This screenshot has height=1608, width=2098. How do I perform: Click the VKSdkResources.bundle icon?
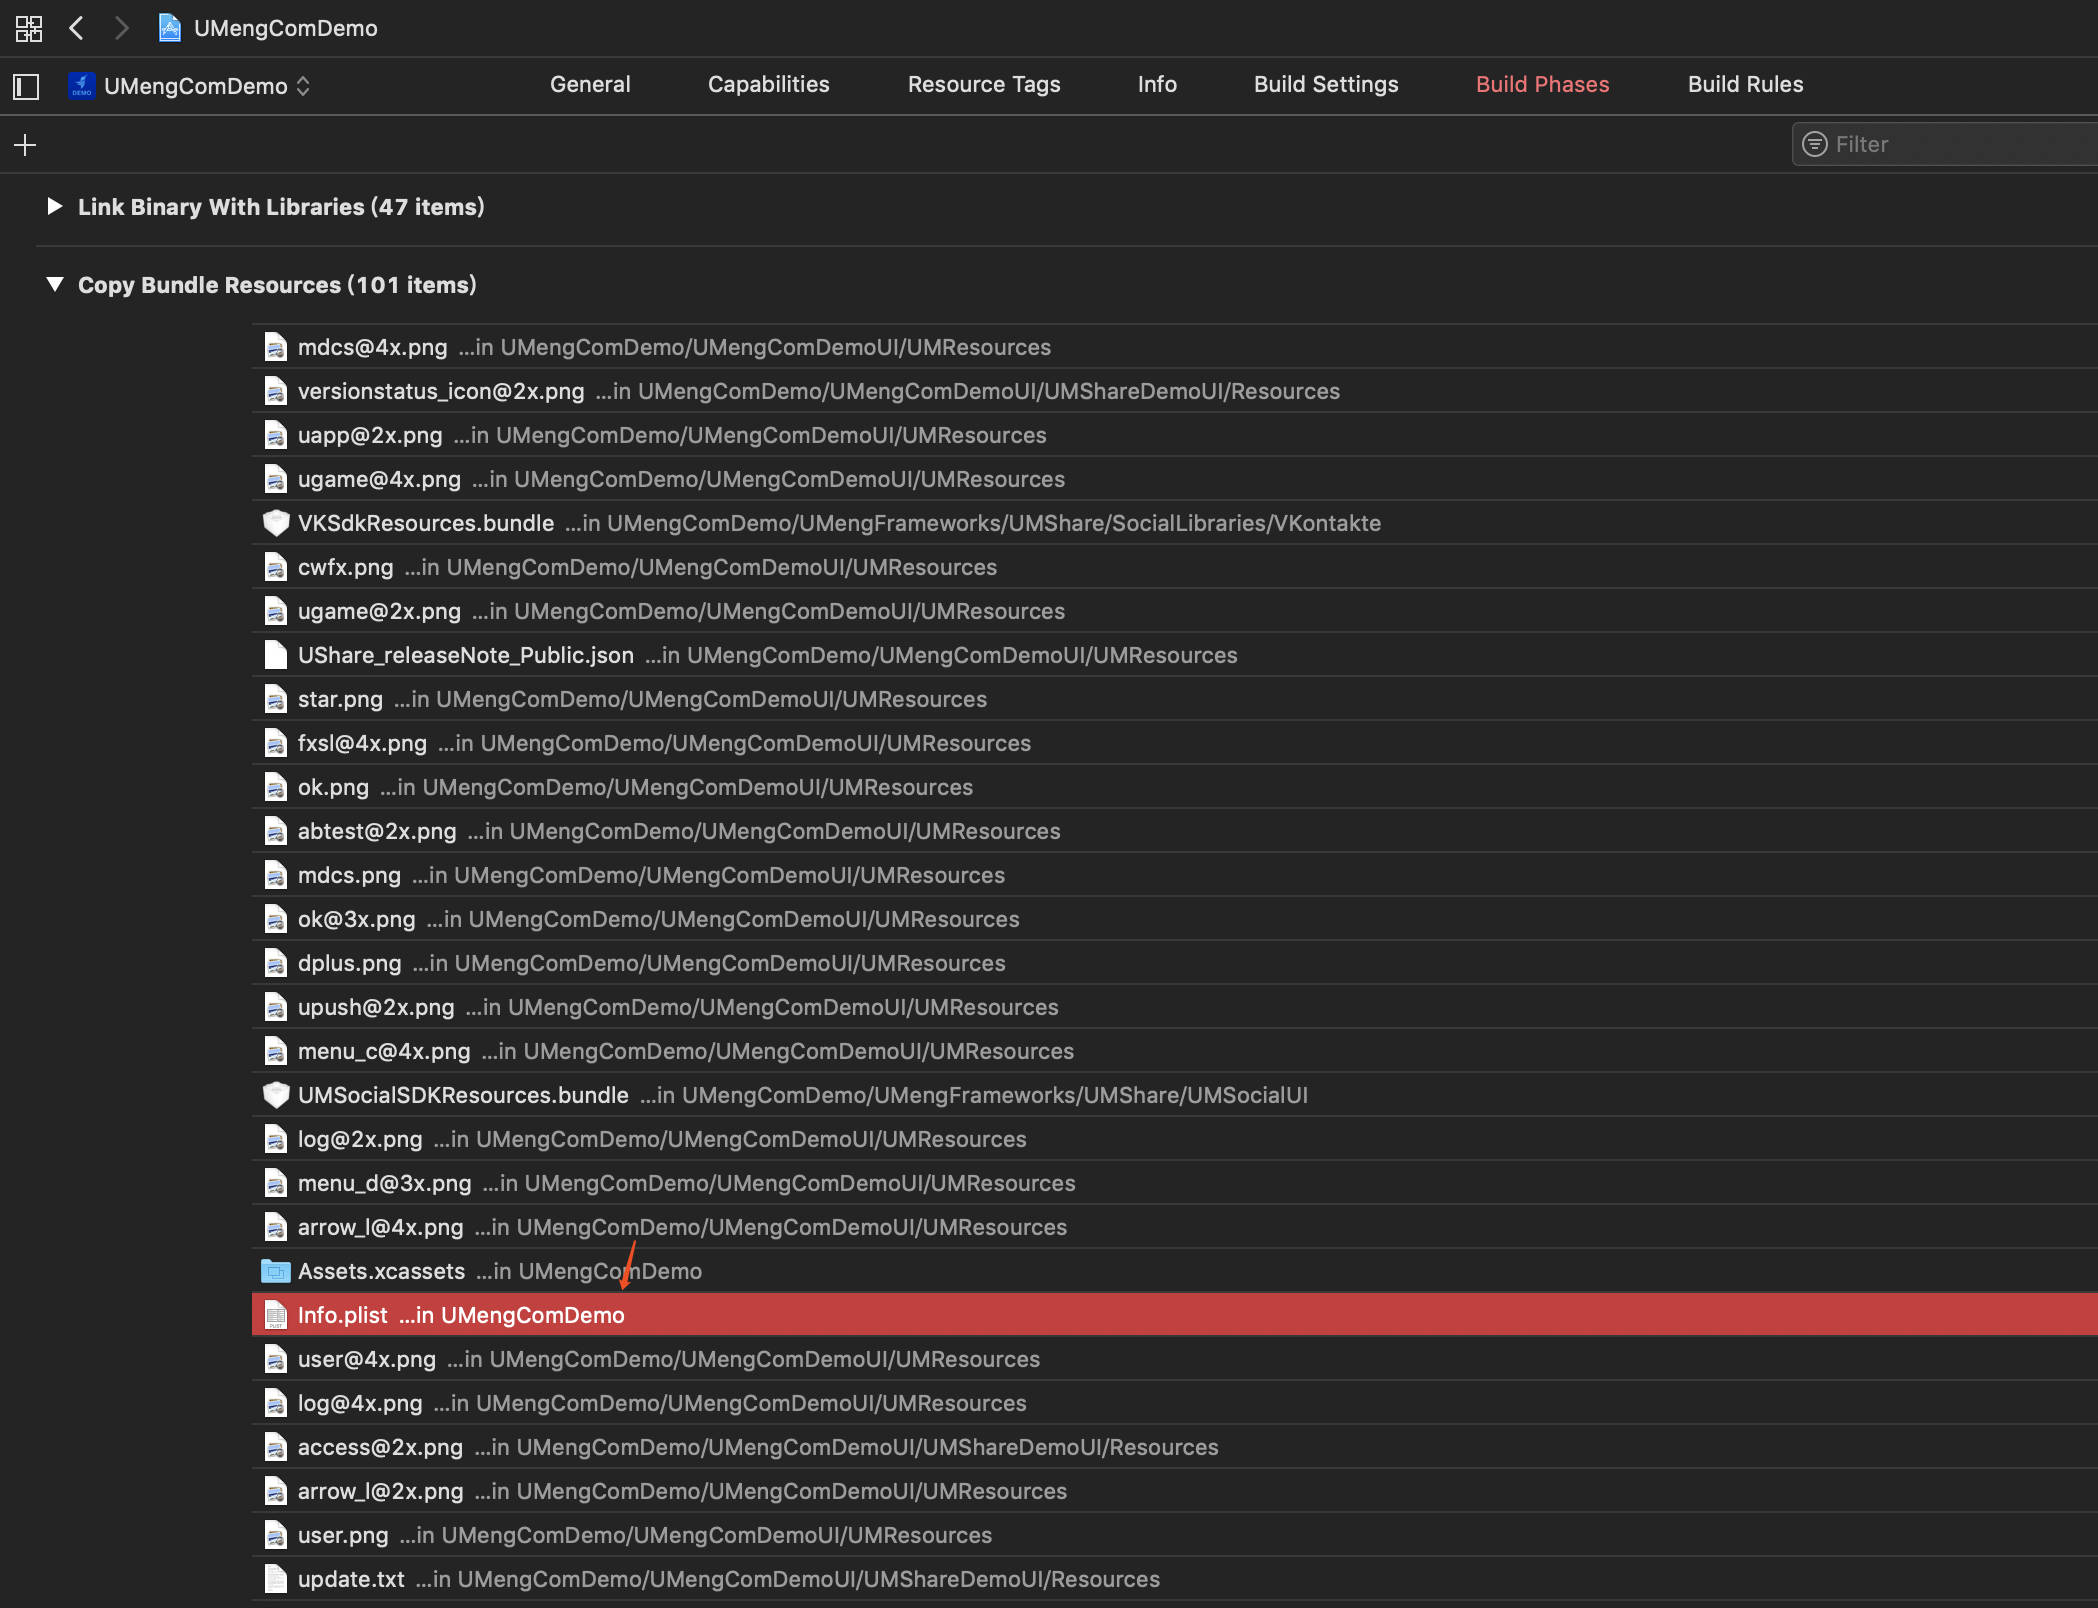pos(276,523)
